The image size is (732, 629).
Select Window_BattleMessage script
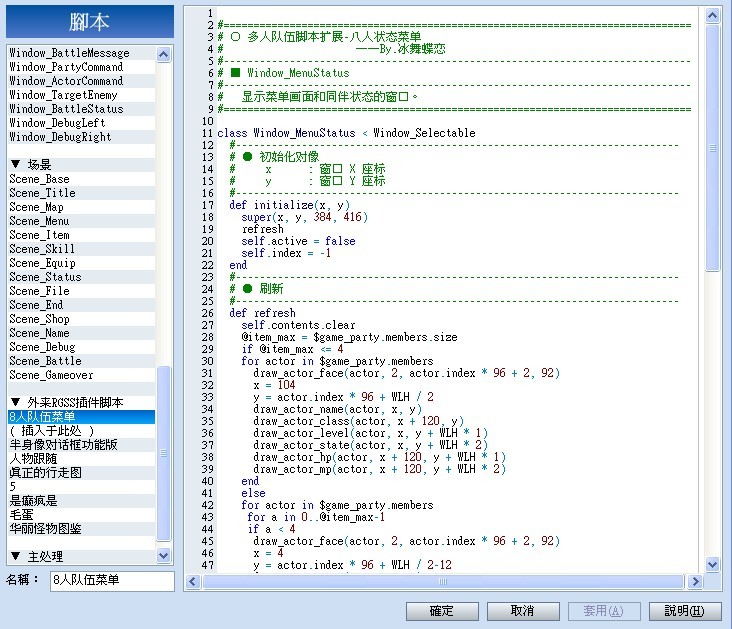coord(81,53)
